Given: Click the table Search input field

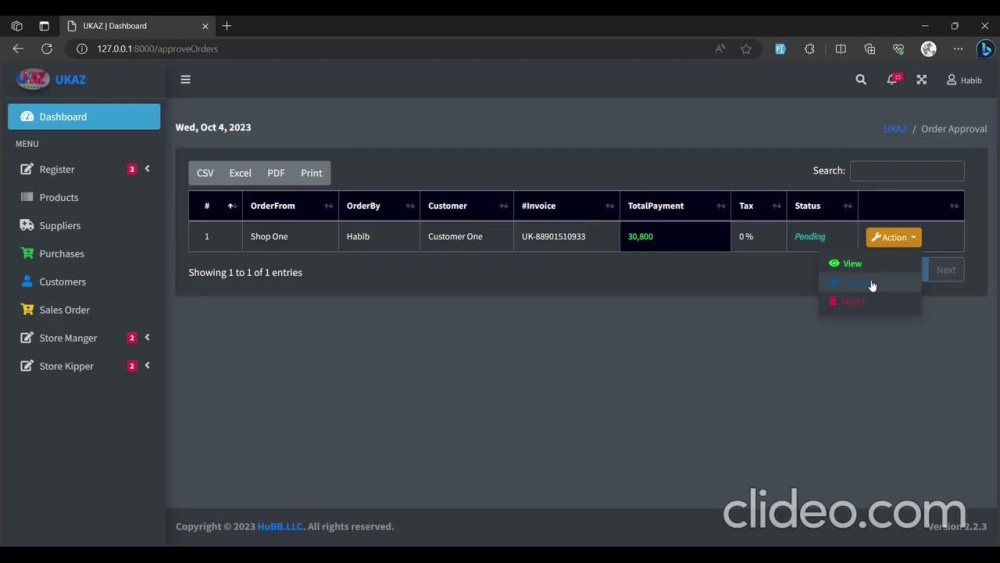Looking at the screenshot, I should coord(907,171).
